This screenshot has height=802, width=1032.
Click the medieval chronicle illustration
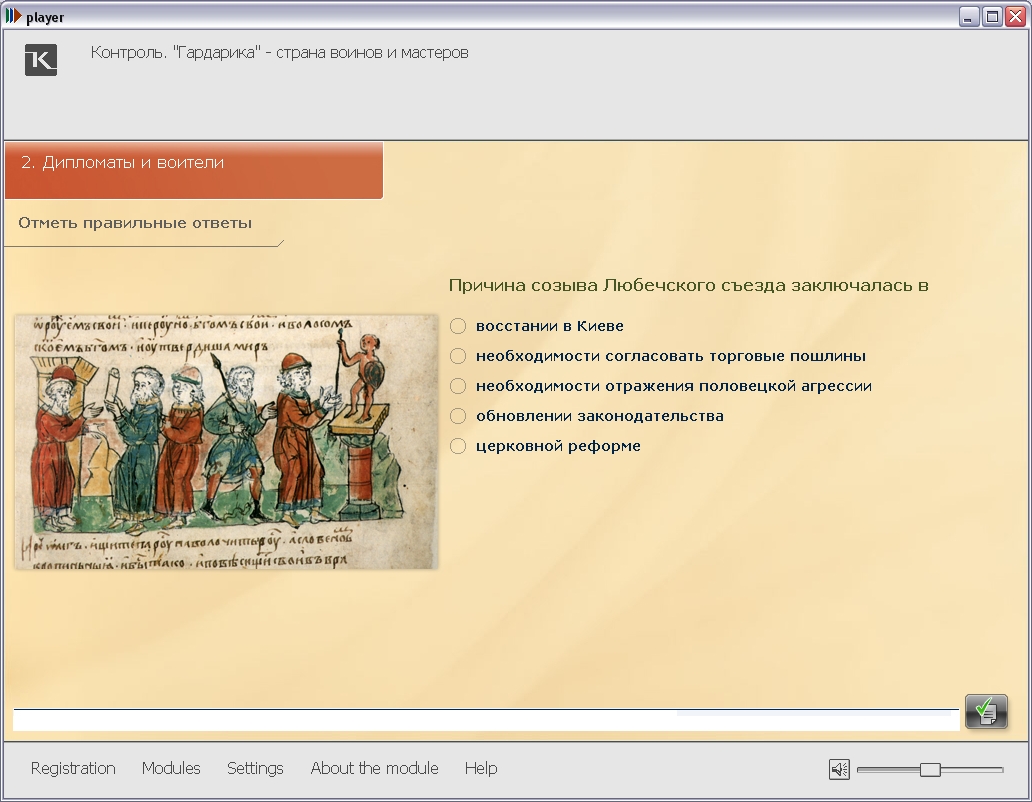226,441
